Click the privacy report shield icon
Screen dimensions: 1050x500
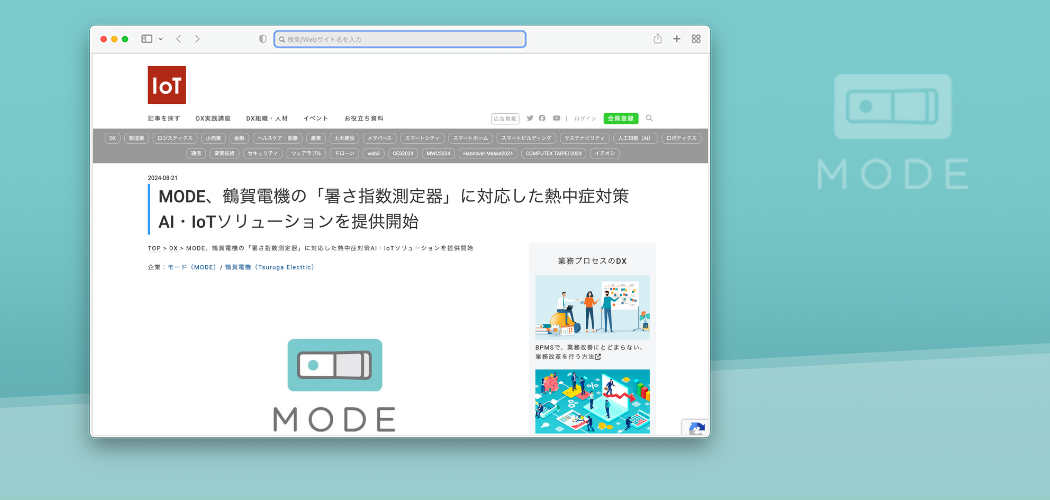pos(263,39)
